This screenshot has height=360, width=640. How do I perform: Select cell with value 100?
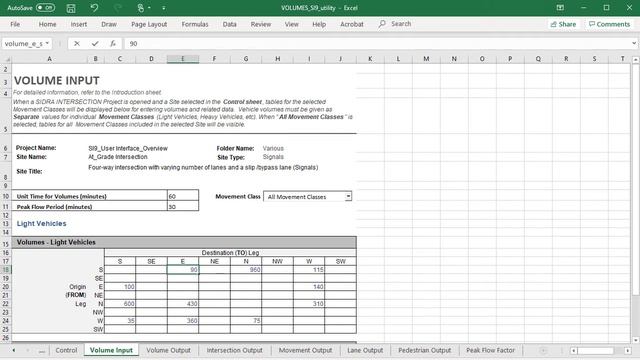point(120,287)
